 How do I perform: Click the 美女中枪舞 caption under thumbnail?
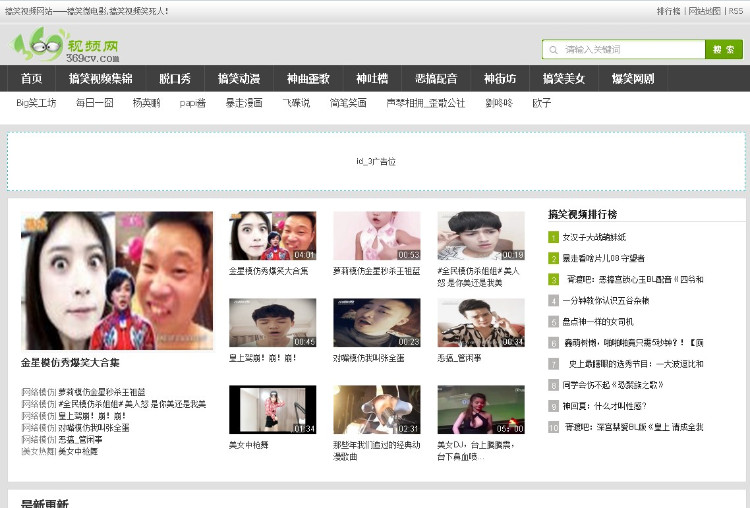pos(248,445)
